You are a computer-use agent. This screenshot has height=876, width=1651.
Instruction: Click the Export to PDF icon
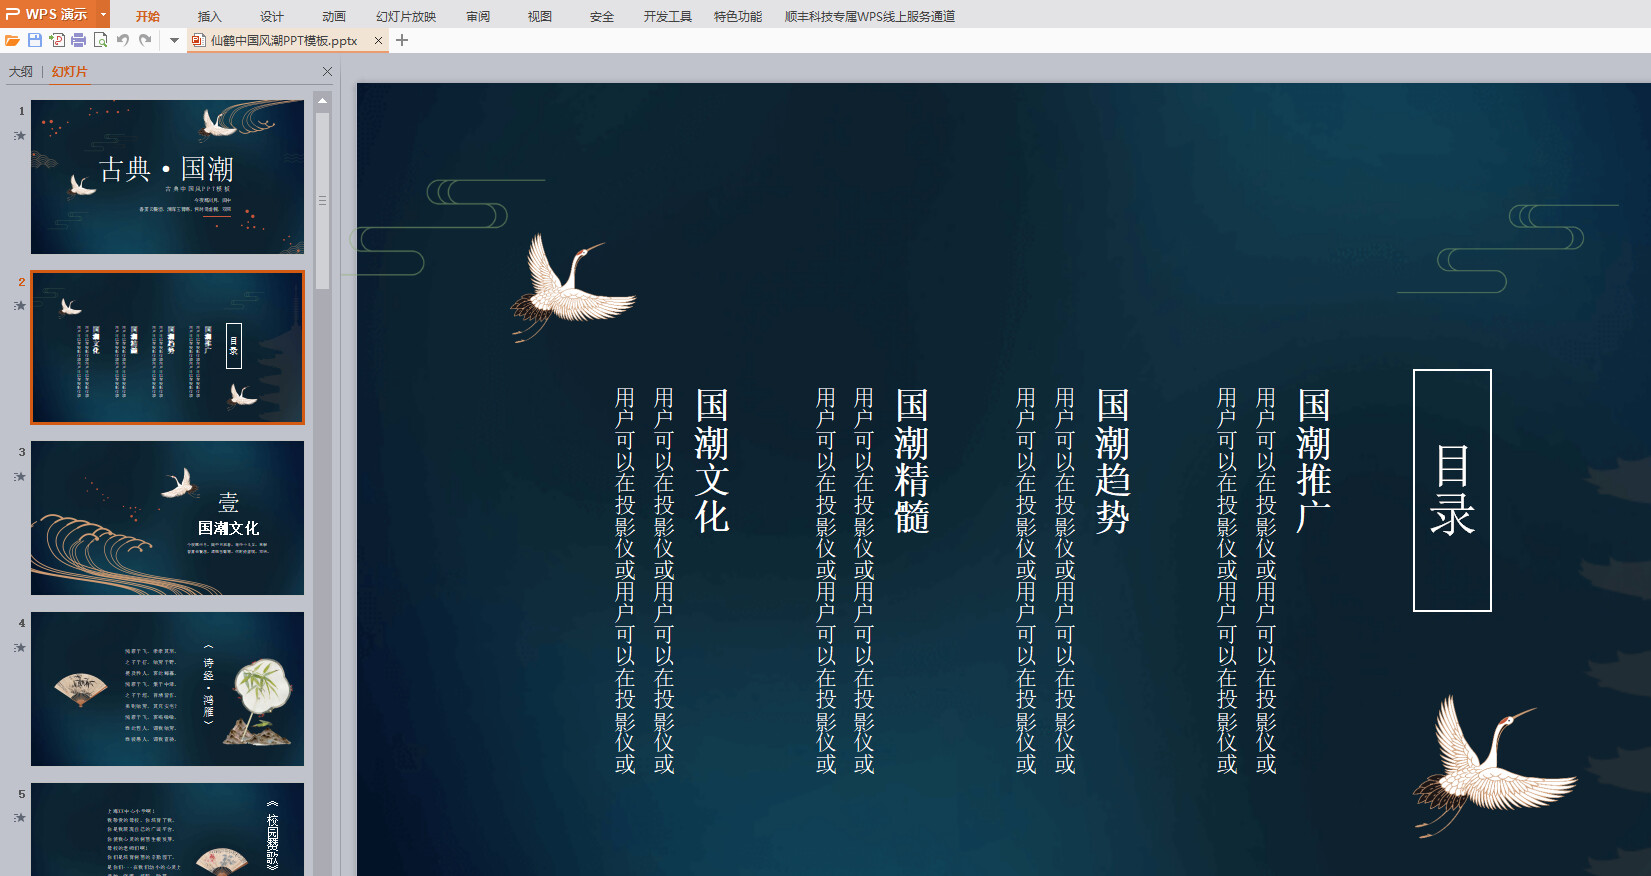57,40
